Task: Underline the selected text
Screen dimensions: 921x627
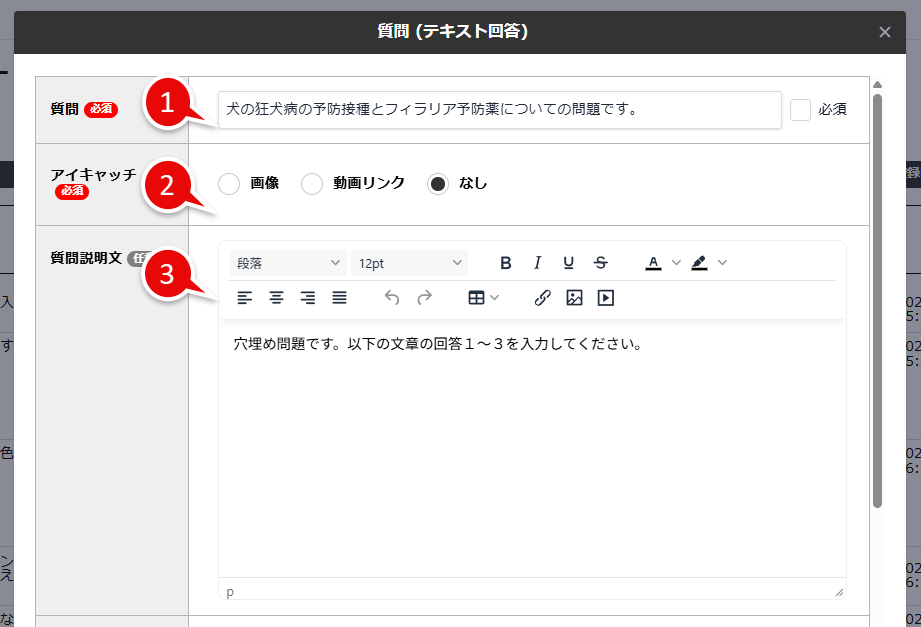Action: point(568,262)
